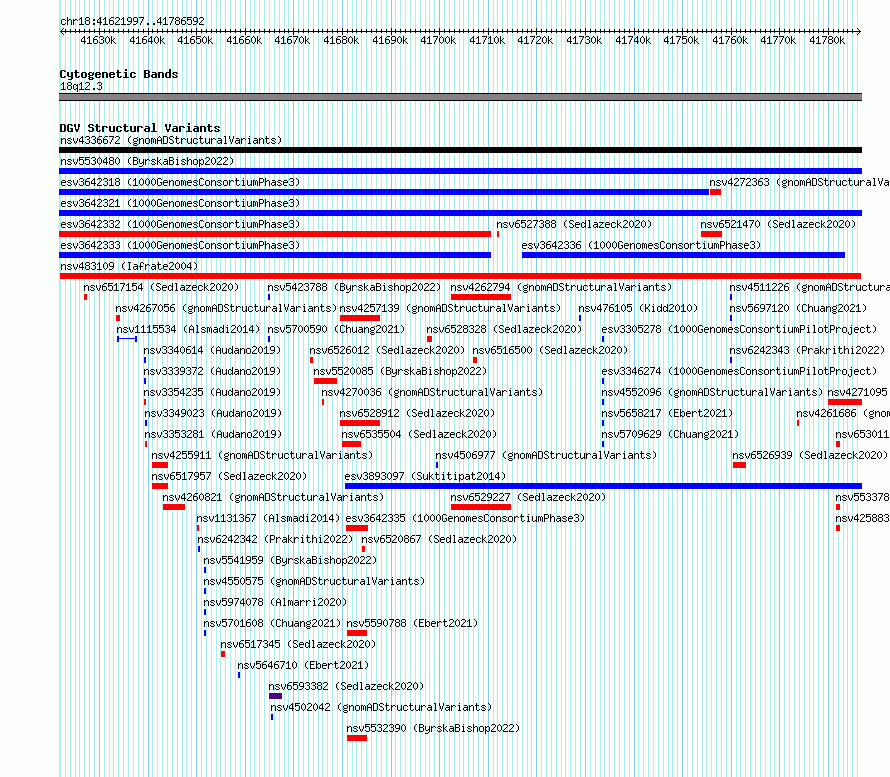Click the purple nsv6593382 variant bar
The height and width of the screenshot is (777, 890).
coord(275,696)
